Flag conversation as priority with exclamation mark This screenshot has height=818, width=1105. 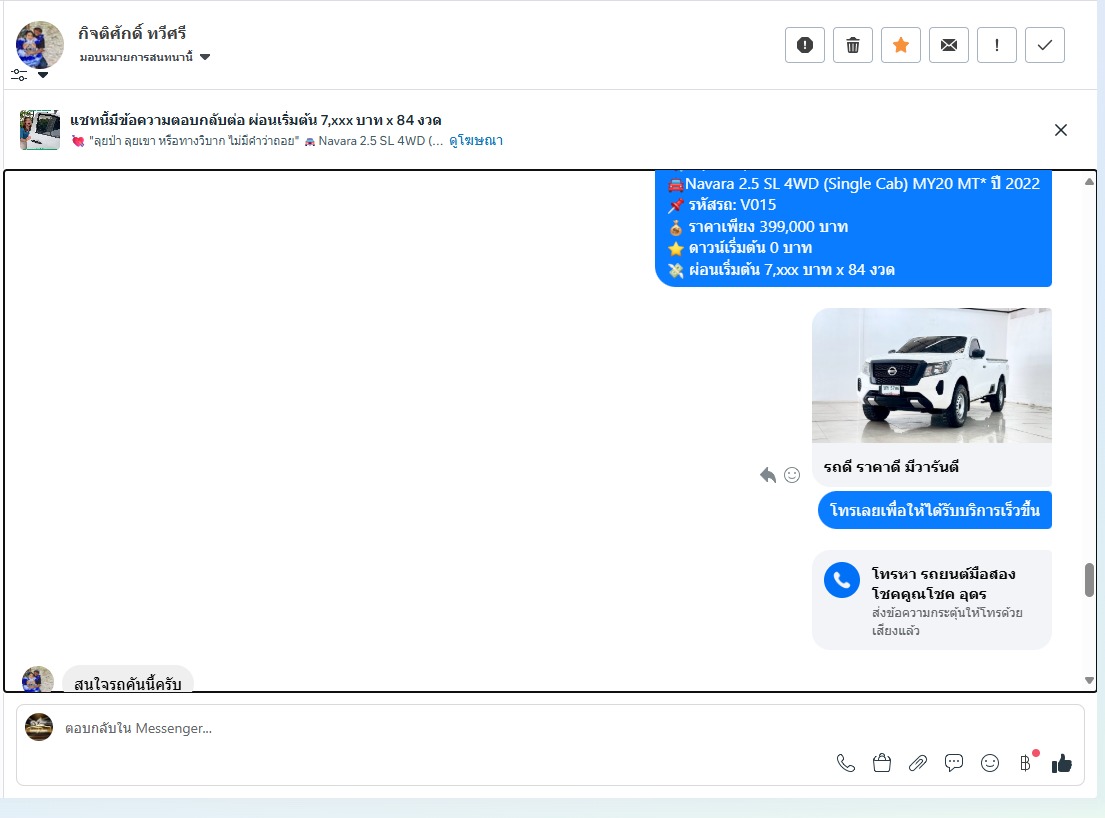[996, 45]
